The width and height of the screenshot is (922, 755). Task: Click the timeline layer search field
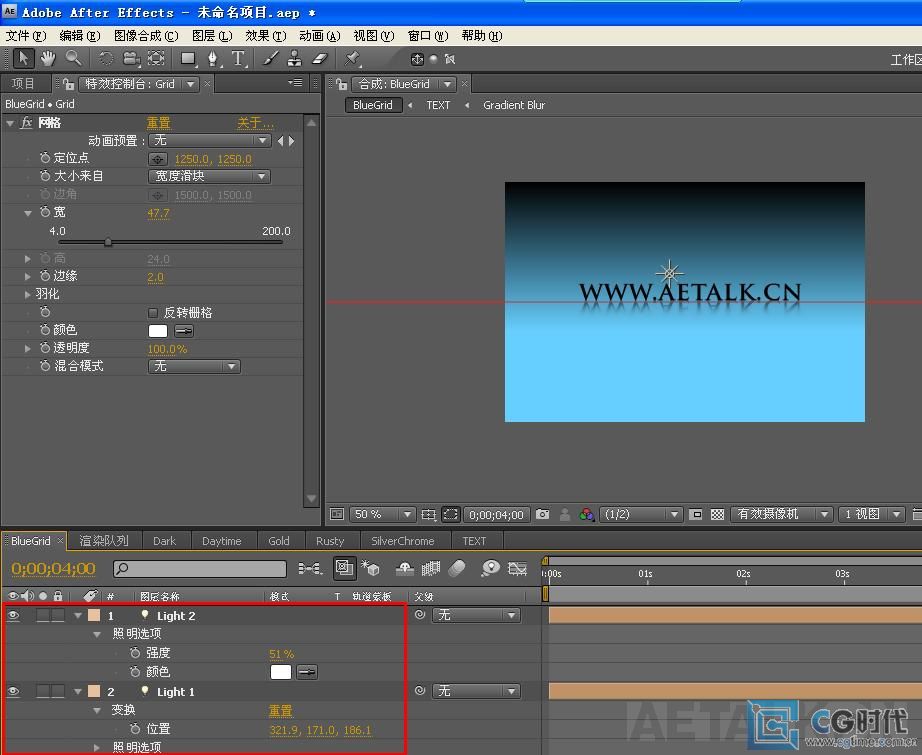pyautogui.click(x=200, y=569)
